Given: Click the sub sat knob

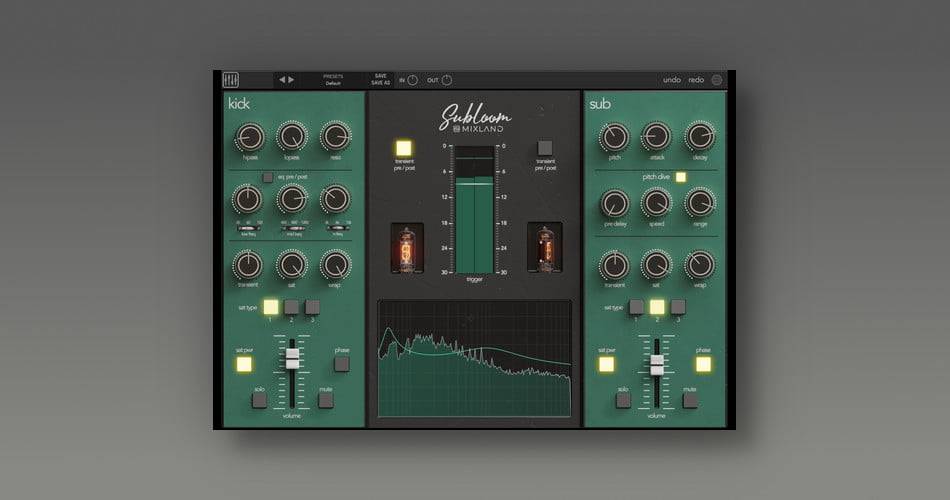Looking at the screenshot, I should coord(657,265).
